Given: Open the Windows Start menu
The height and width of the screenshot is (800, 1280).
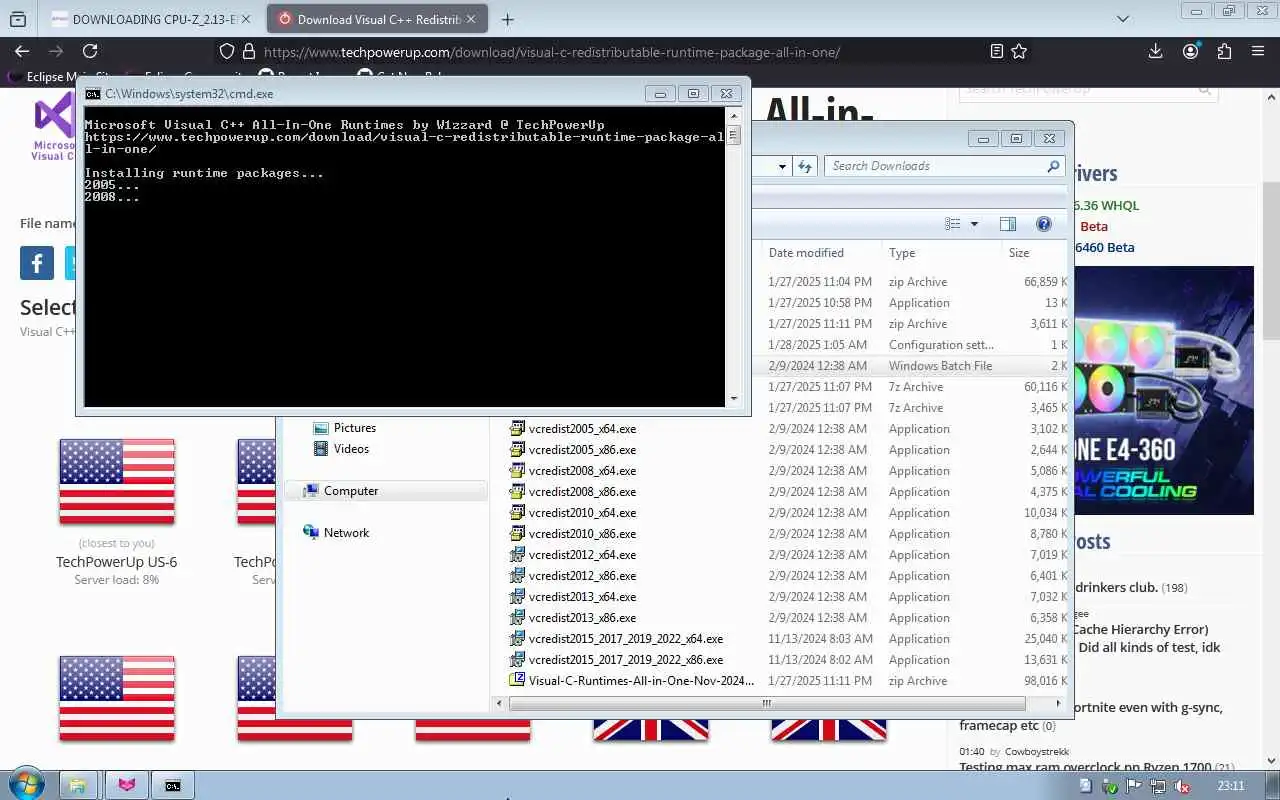Looking at the screenshot, I should tap(25, 785).
